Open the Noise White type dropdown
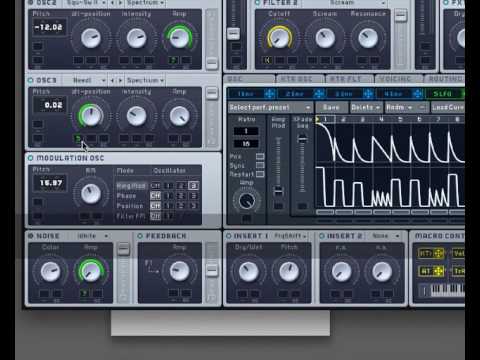The width and height of the screenshot is (480, 360). click(x=93, y=236)
